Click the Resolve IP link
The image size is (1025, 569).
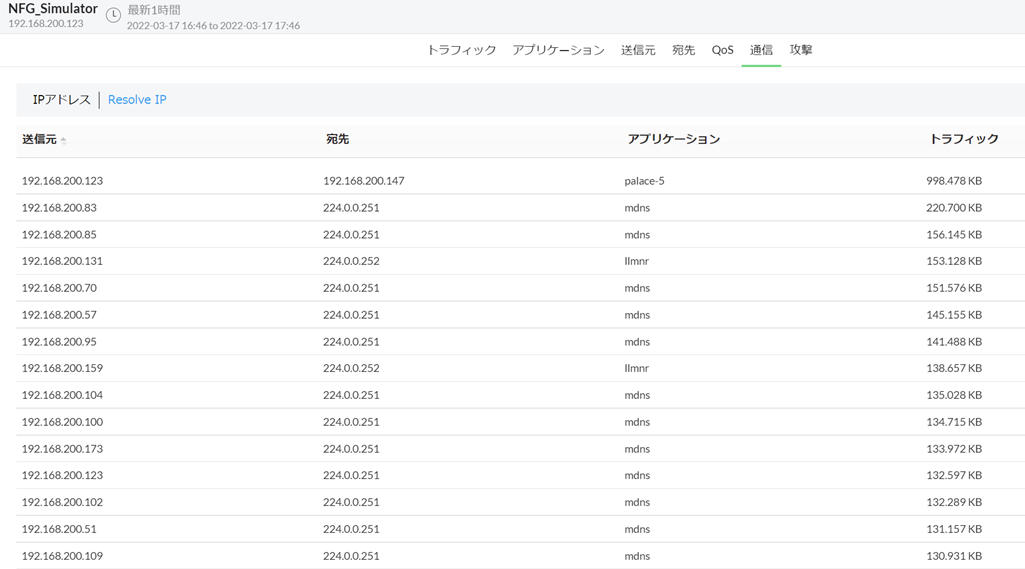(x=137, y=100)
